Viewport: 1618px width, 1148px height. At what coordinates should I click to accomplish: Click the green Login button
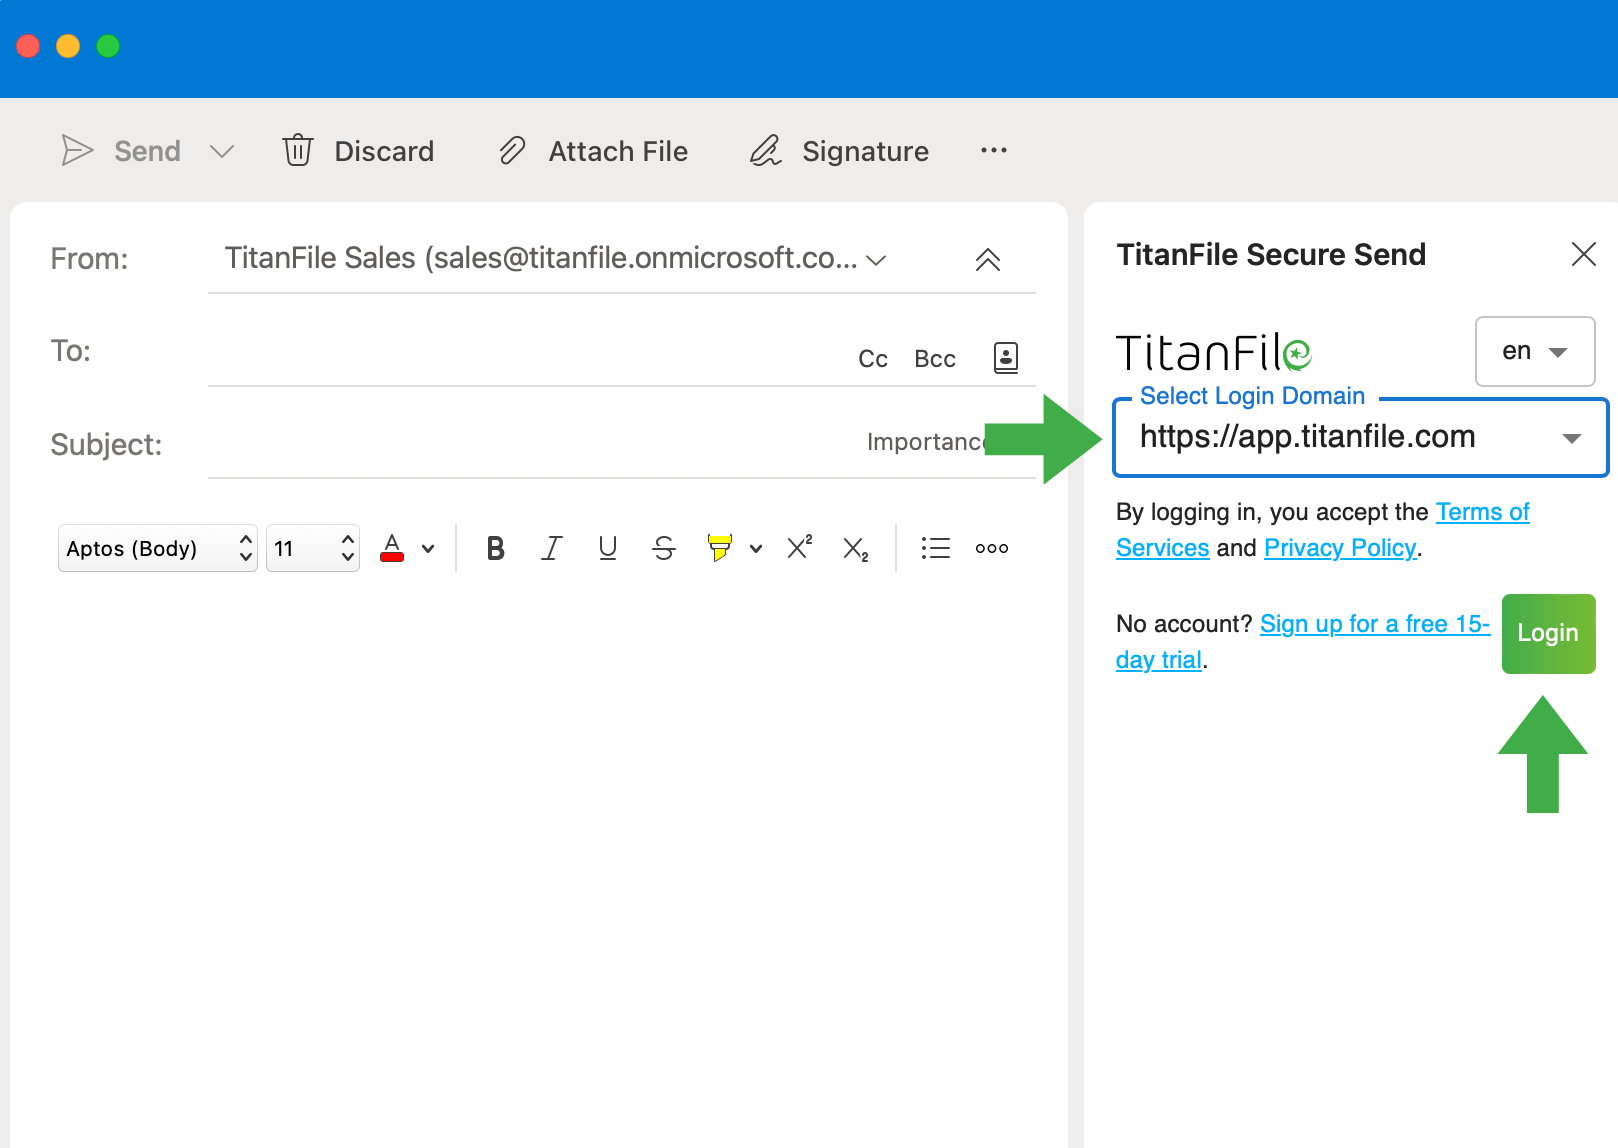1548,633
